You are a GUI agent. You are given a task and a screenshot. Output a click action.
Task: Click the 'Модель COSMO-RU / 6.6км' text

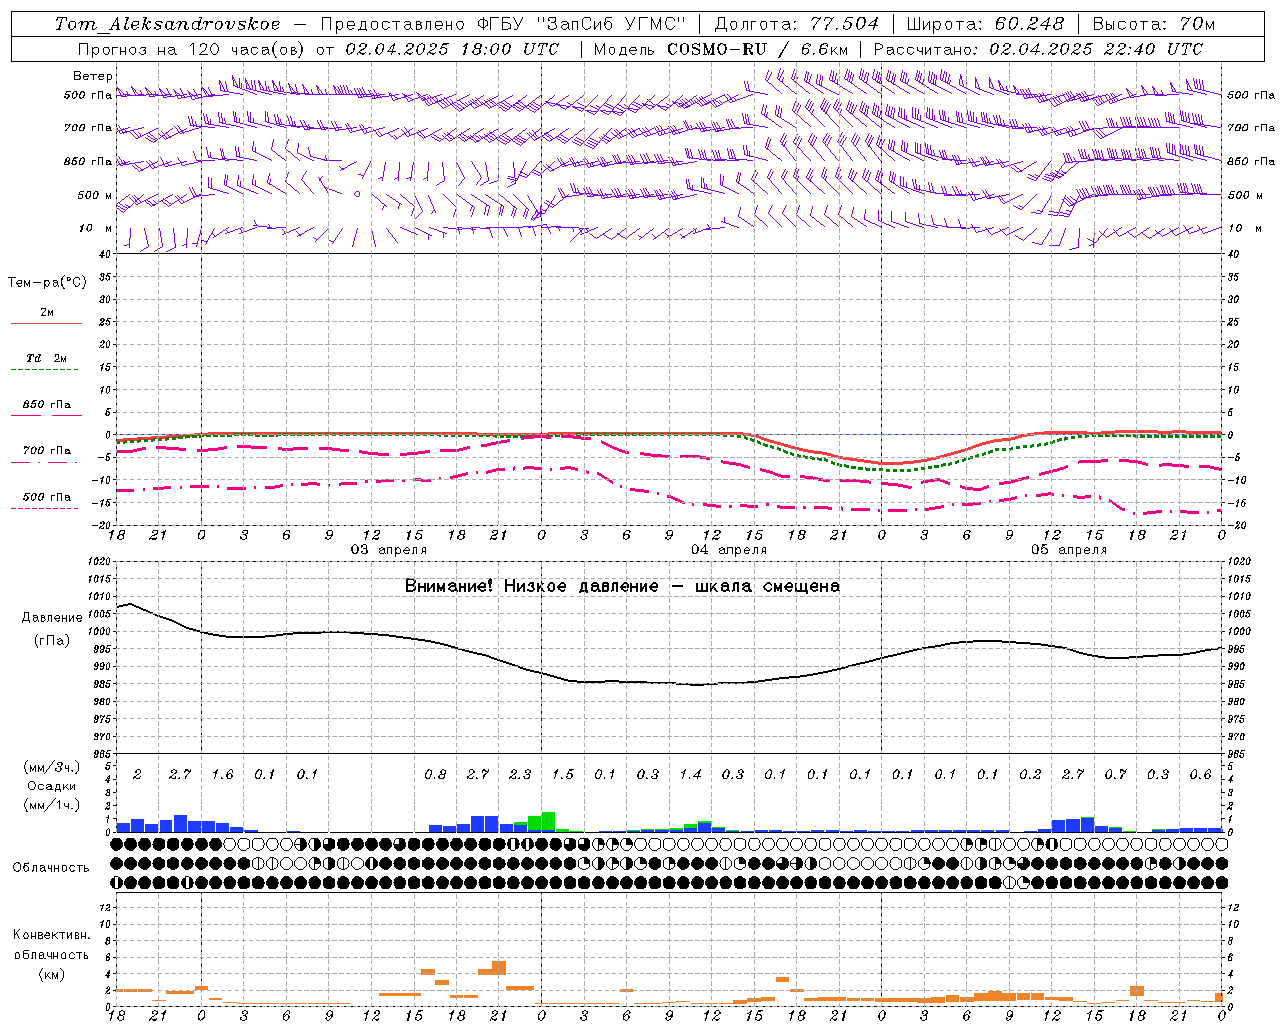pyautogui.click(x=721, y=49)
